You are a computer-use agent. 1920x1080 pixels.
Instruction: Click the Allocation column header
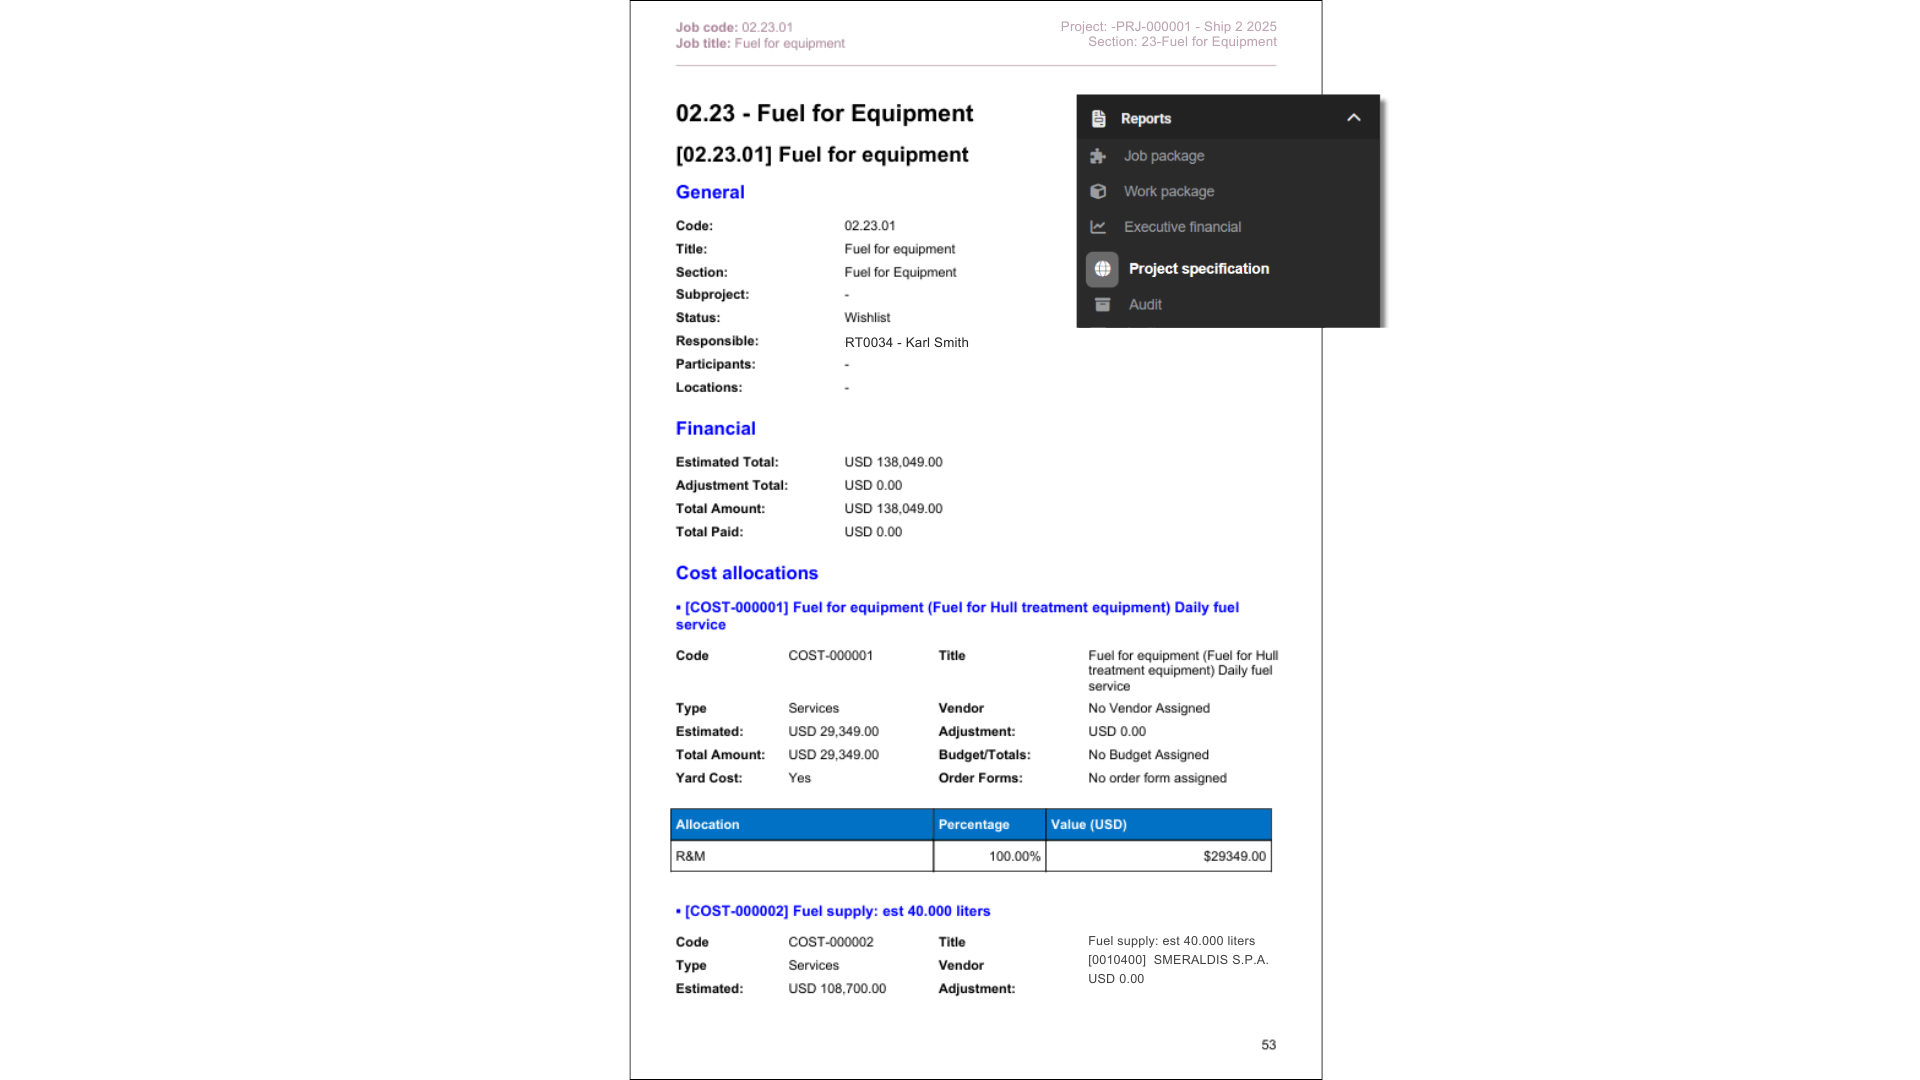[707, 825]
